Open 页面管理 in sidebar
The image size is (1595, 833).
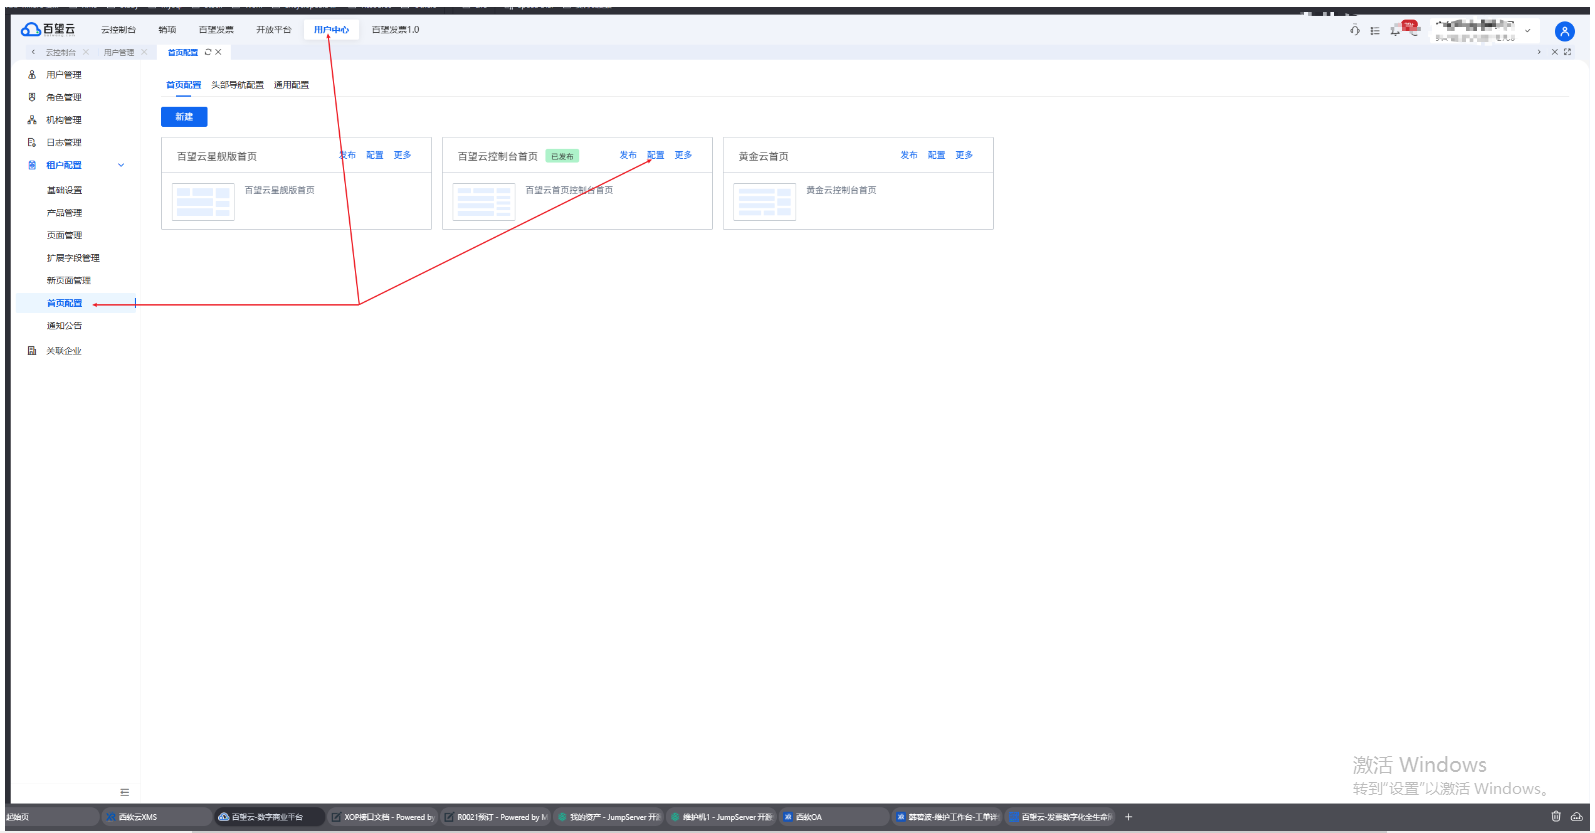coord(64,235)
